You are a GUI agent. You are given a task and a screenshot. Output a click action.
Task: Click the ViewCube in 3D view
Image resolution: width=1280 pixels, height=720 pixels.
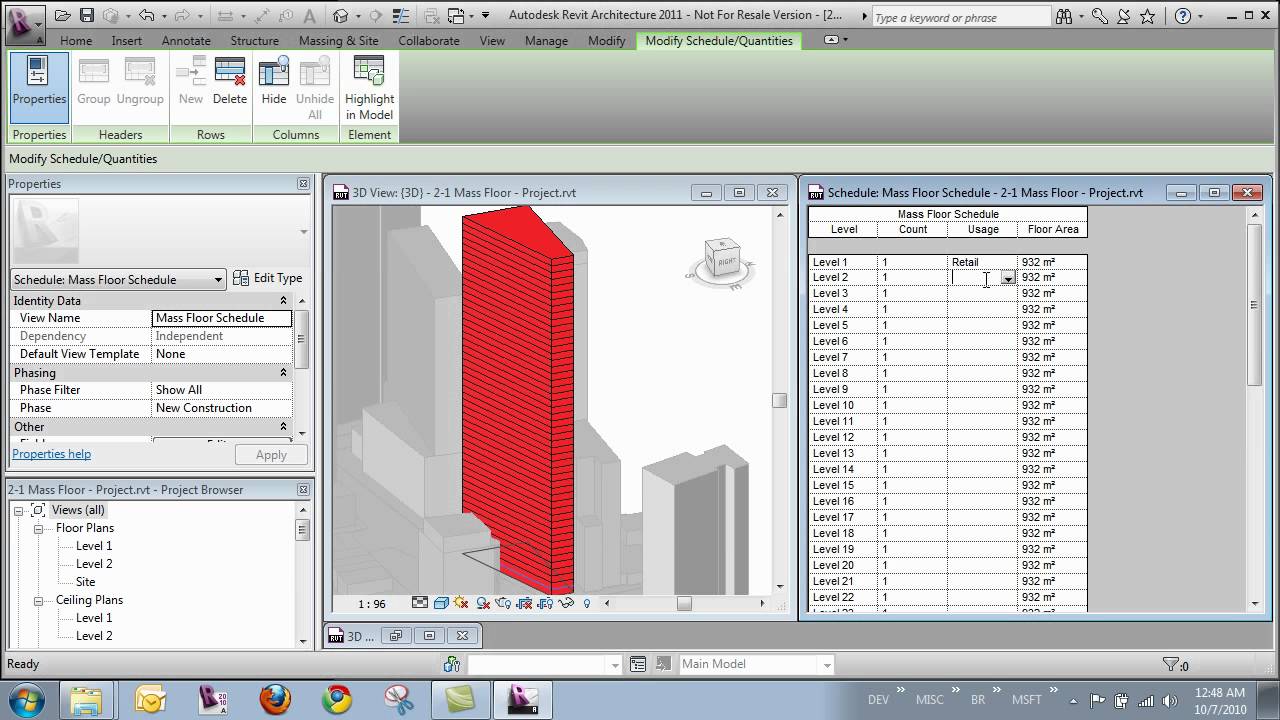pyautogui.click(x=721, y=261)
